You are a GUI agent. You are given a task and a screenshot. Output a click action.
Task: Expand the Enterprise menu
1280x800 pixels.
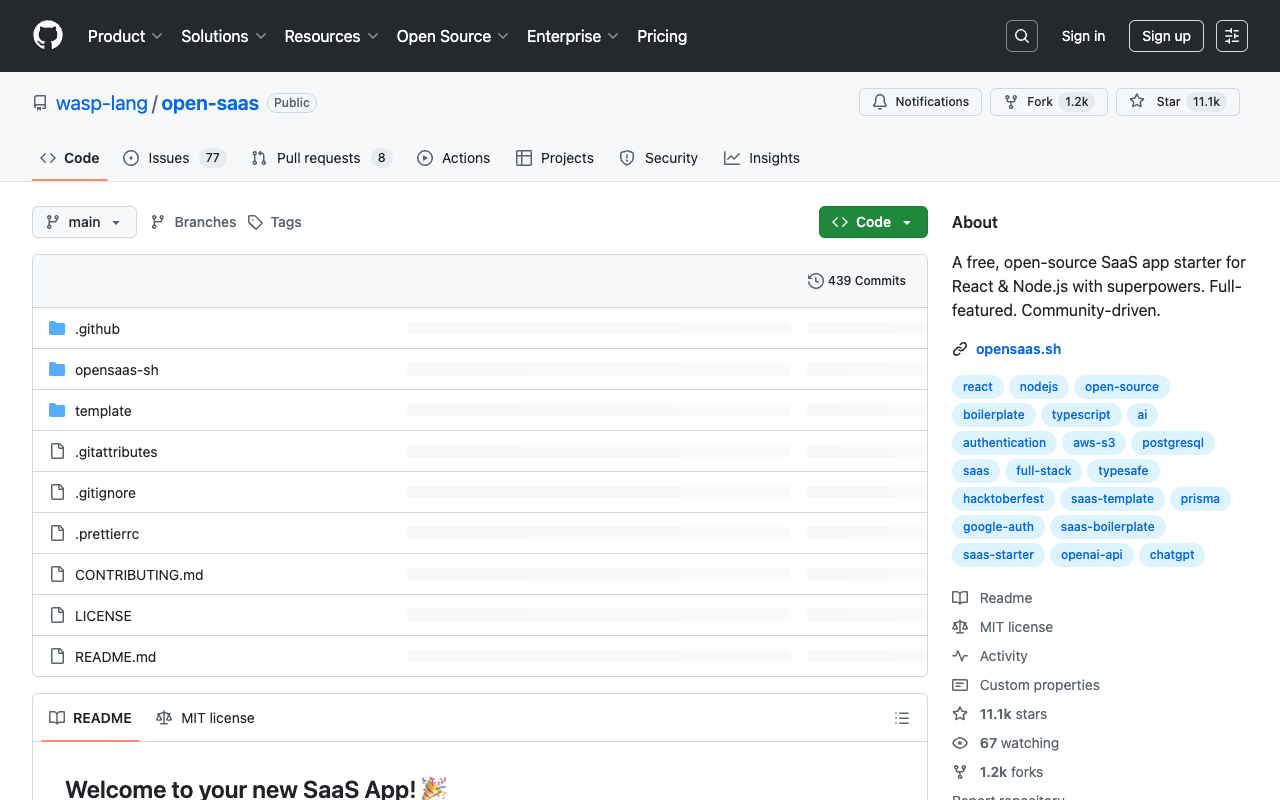(x=573, y=36)
